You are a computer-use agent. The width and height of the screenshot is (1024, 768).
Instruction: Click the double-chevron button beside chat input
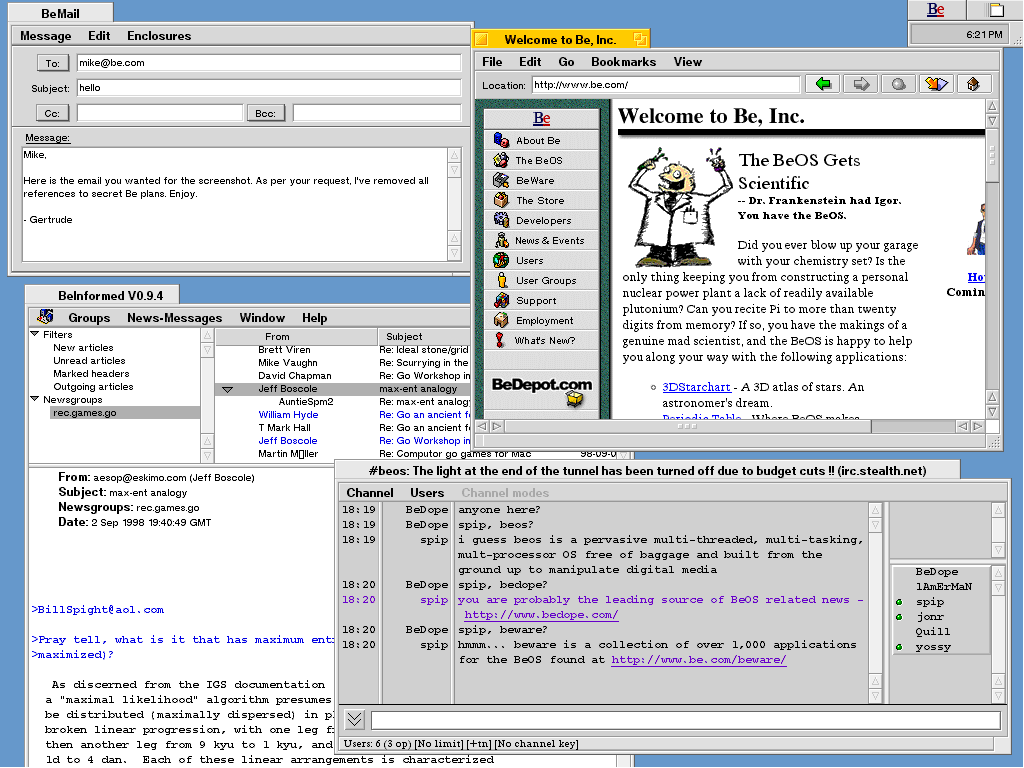pyautogui.click(x=354, y=720)
